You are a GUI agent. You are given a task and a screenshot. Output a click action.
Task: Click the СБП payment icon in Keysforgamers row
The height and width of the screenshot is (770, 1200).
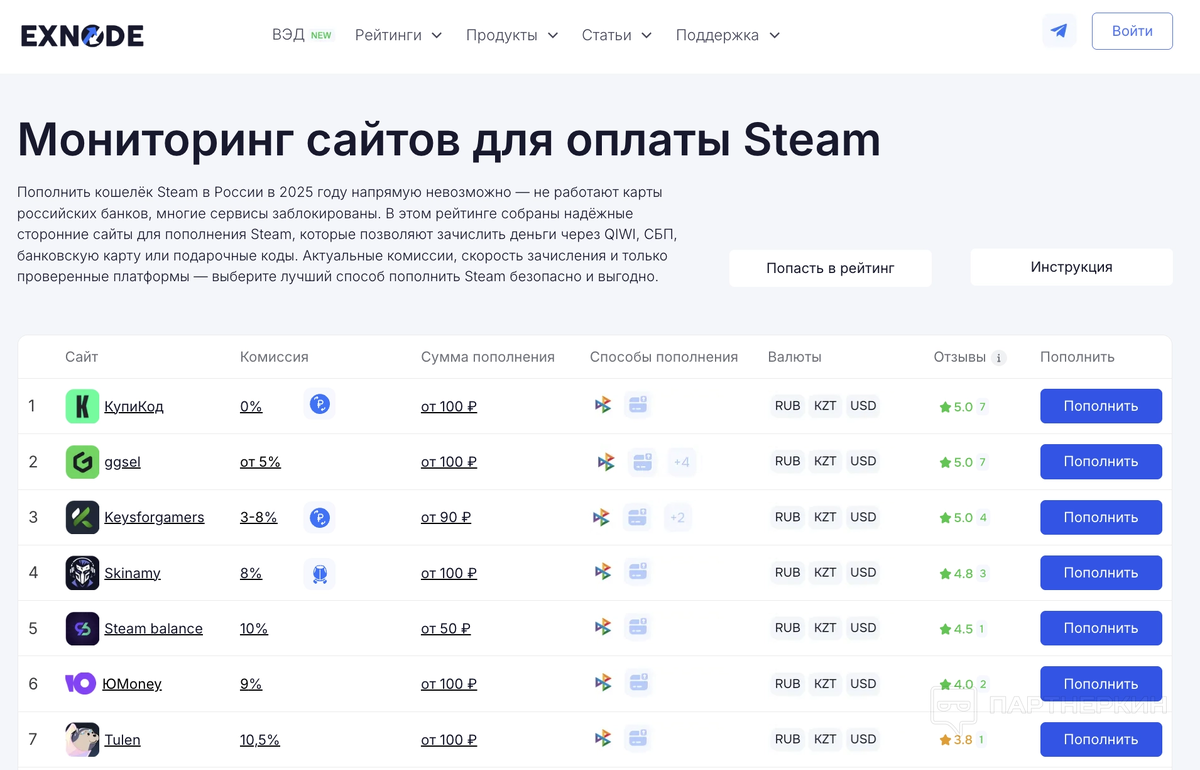pos(600,517)
